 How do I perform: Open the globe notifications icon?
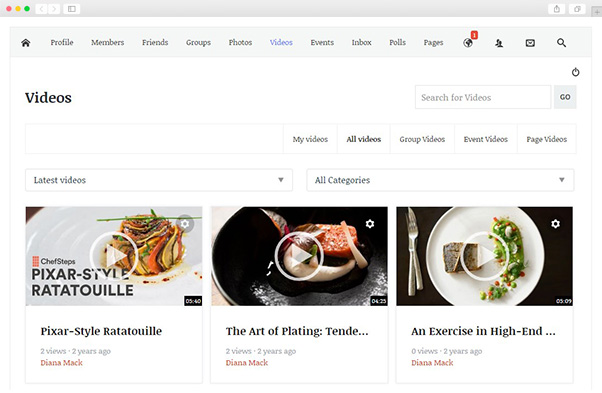[468, 43]
